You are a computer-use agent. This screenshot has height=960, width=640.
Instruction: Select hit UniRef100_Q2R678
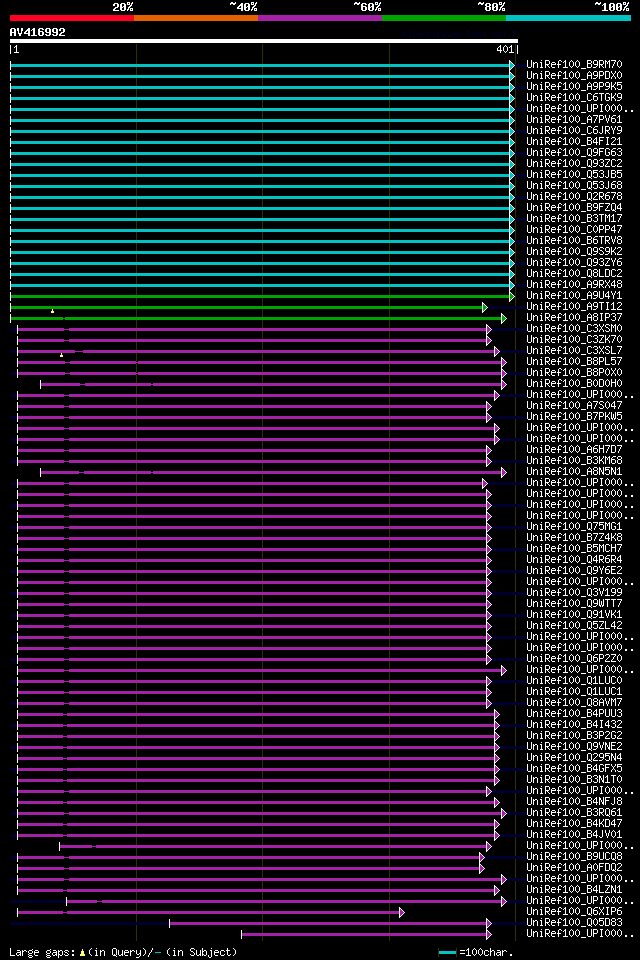[574, 197]
